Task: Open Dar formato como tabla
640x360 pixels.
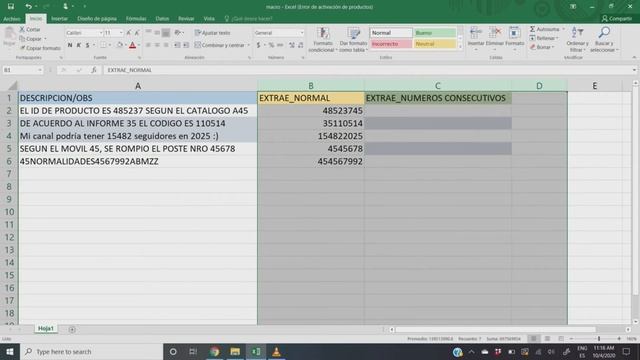Action: (353, 40)
